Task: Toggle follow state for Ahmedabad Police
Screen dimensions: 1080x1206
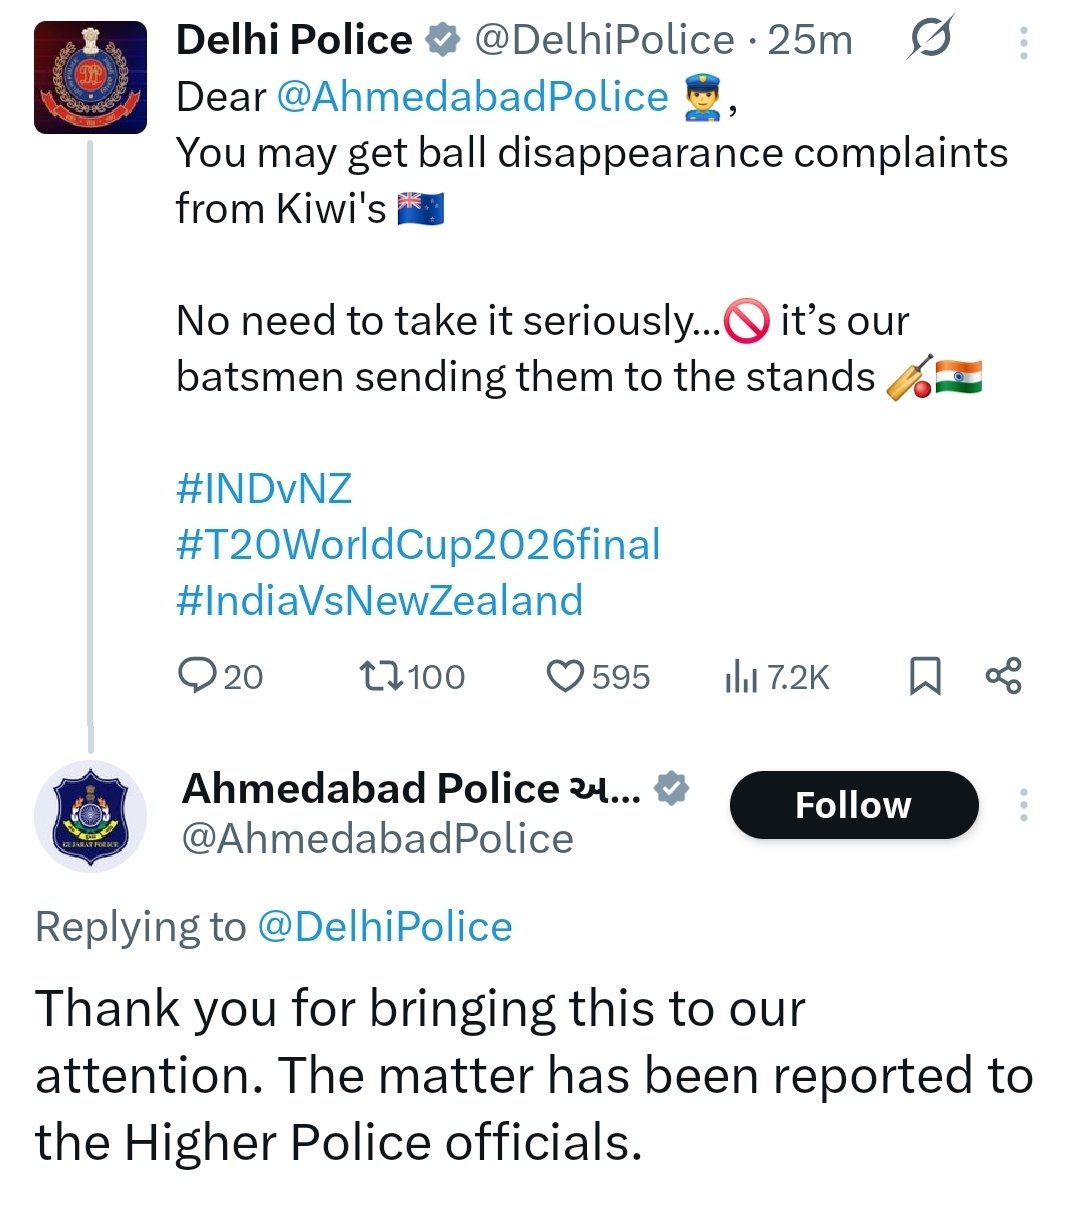Action: pos(853,805)
